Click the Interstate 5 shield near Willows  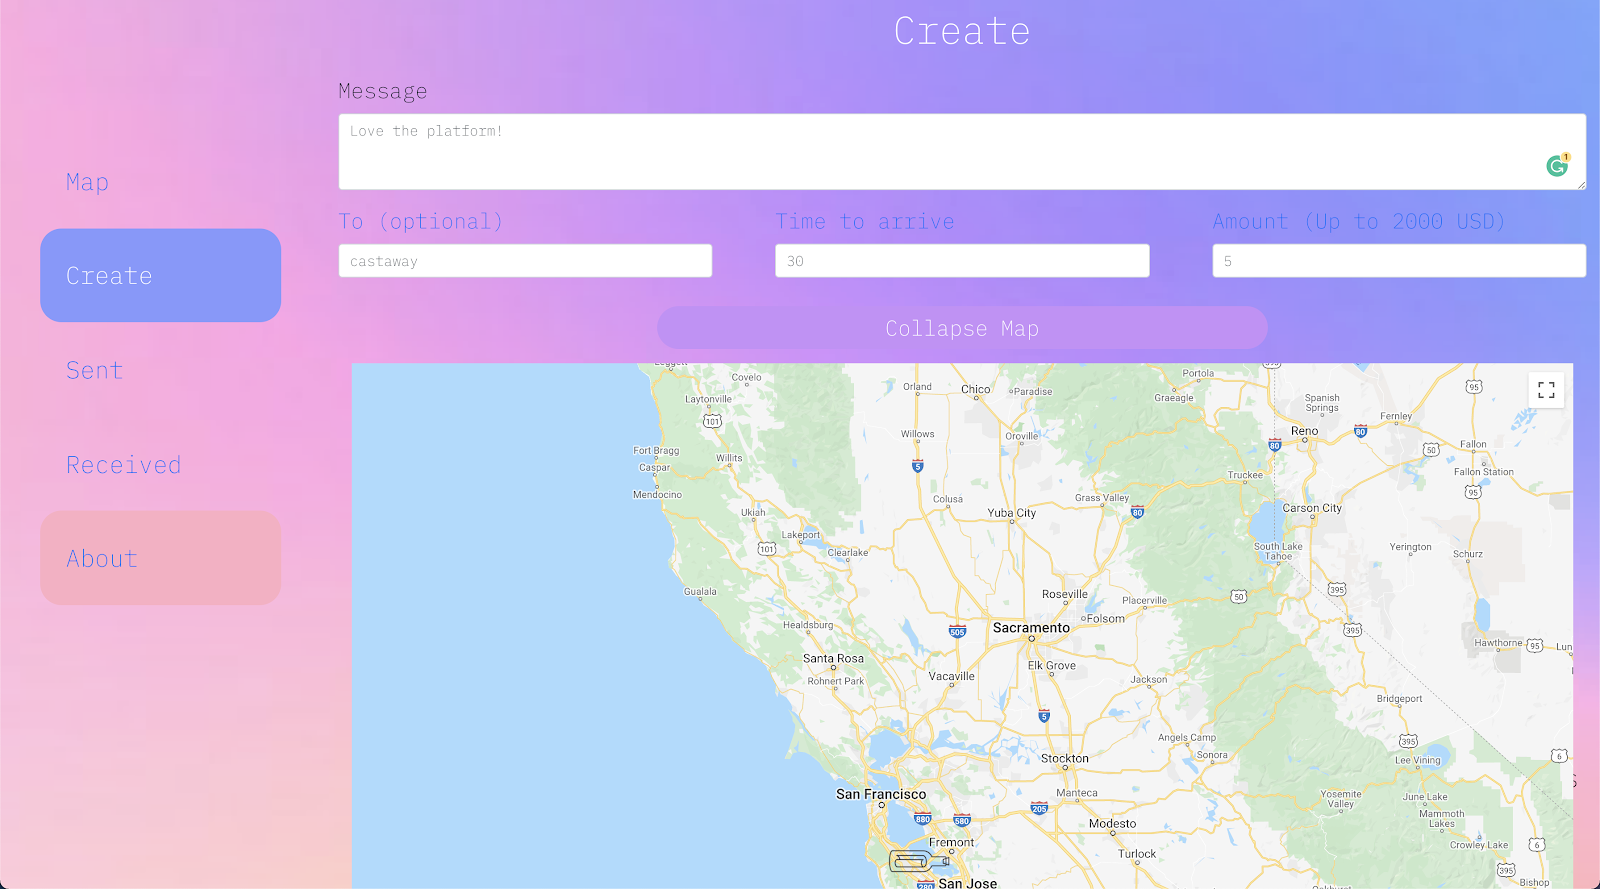coord(917,466)
